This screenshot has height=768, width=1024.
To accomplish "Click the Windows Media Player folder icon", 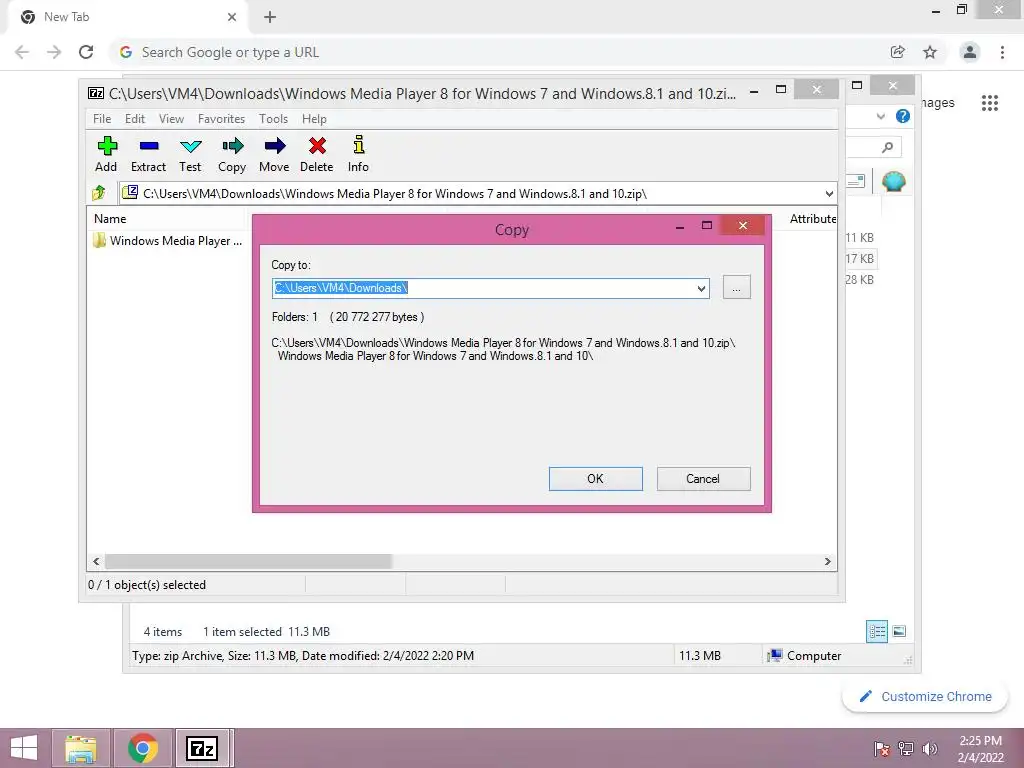I will click(99, 240).
